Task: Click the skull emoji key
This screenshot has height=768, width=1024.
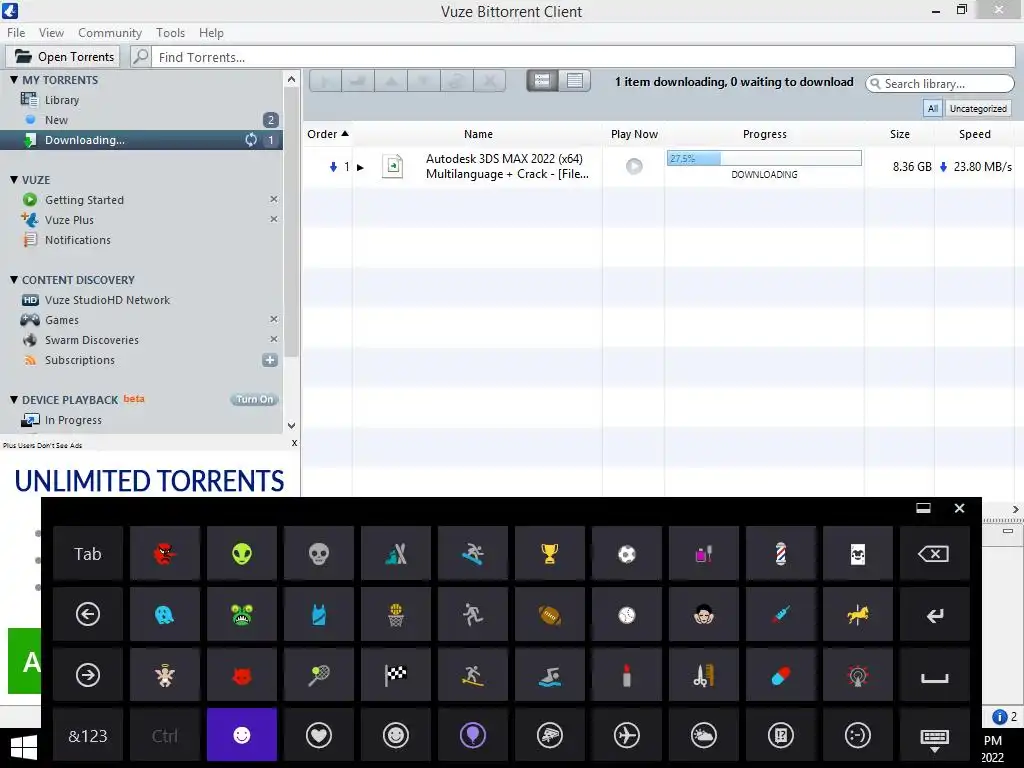Action: click(x=319, y=554)
